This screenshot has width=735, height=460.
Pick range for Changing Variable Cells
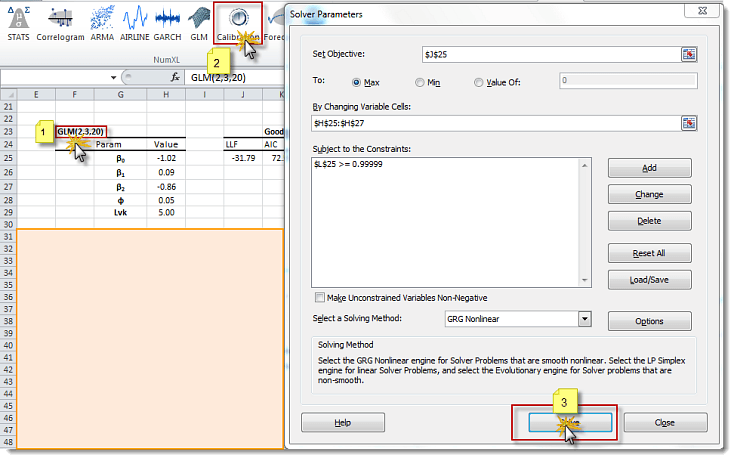(x=689, y=123)
